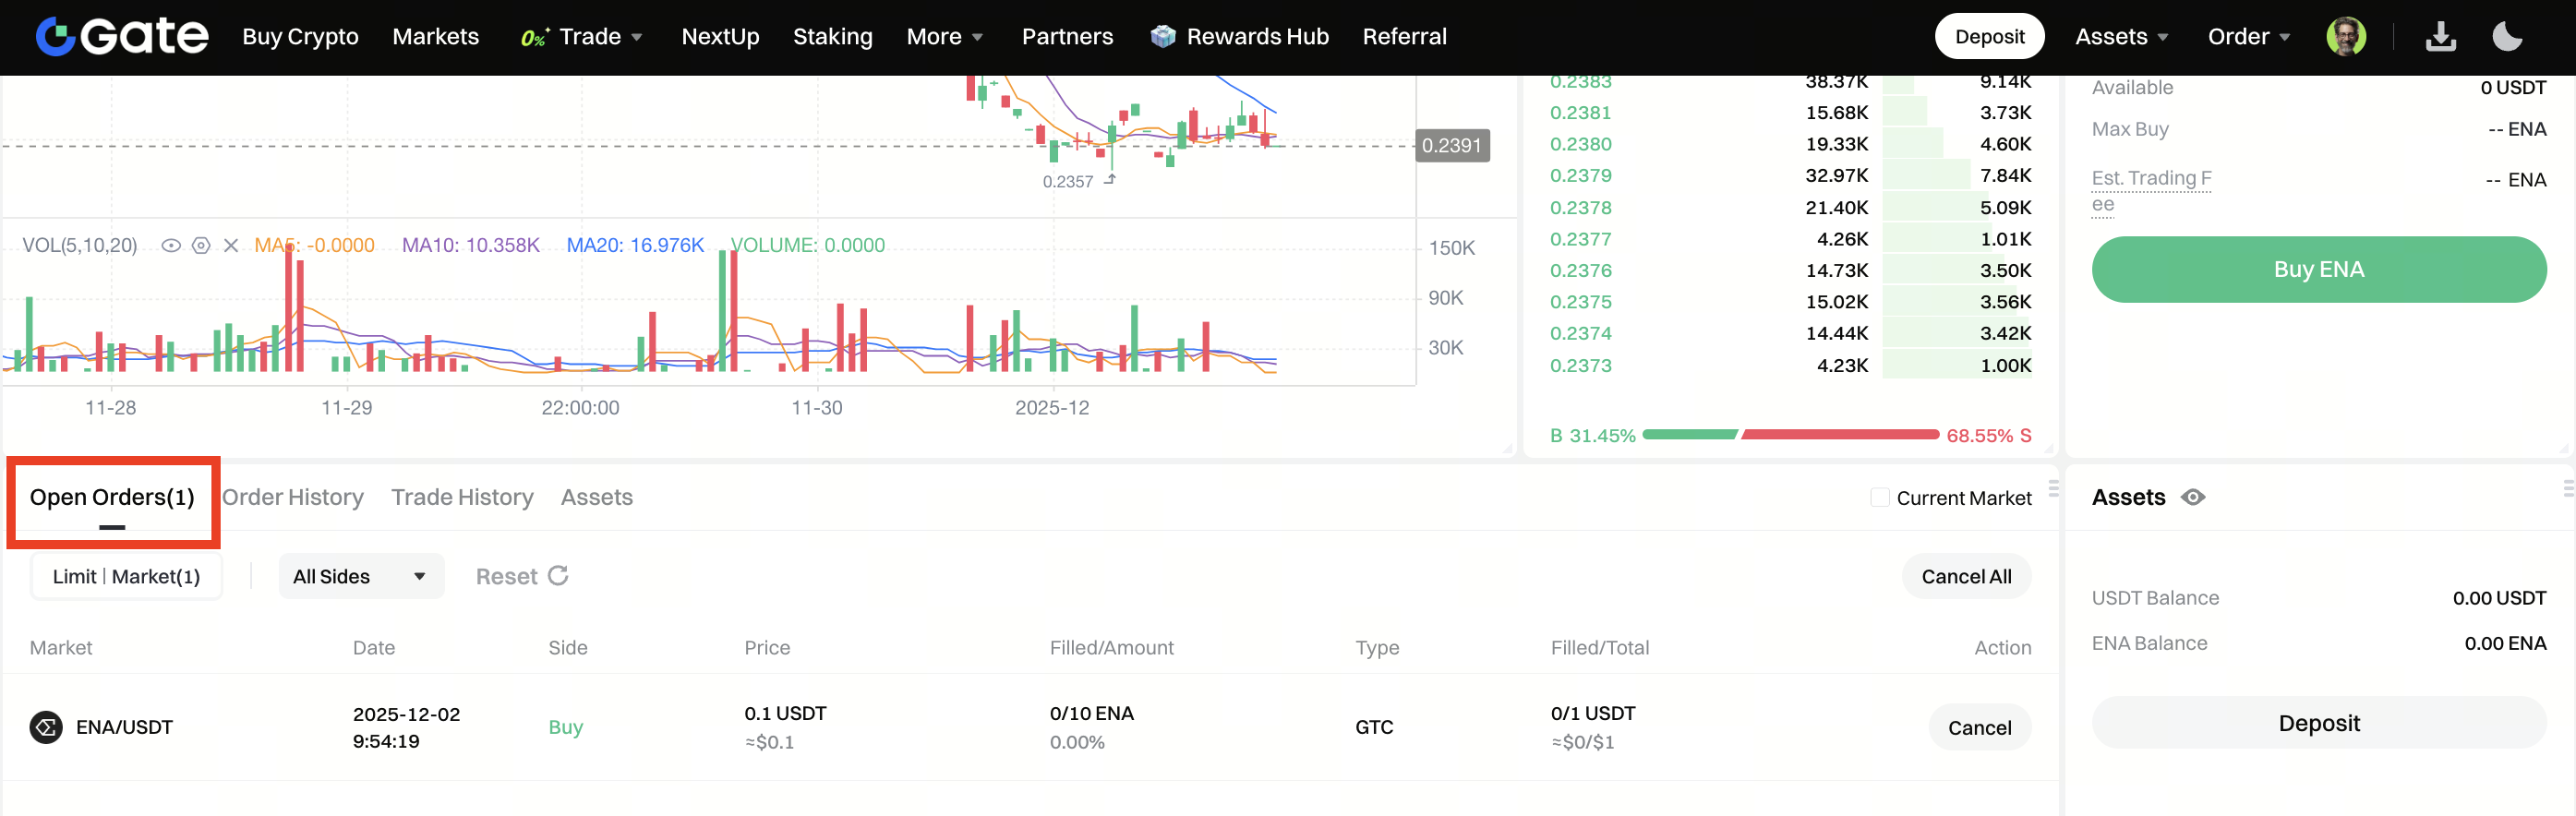Select the 0.2377 order book price row

point(1789,239)
